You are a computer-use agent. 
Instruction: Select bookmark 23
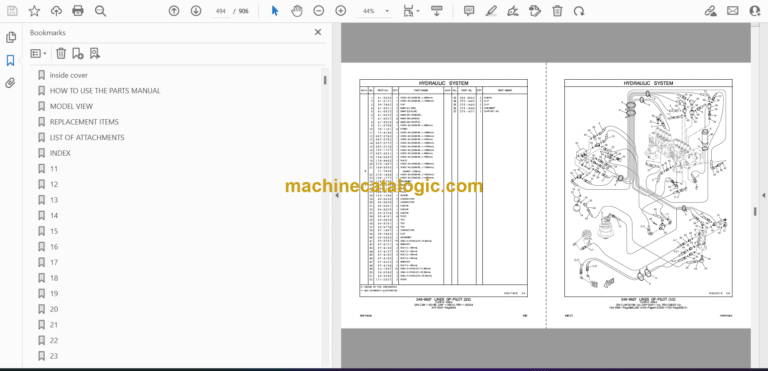pyautogui.click(x=53, y=356)
